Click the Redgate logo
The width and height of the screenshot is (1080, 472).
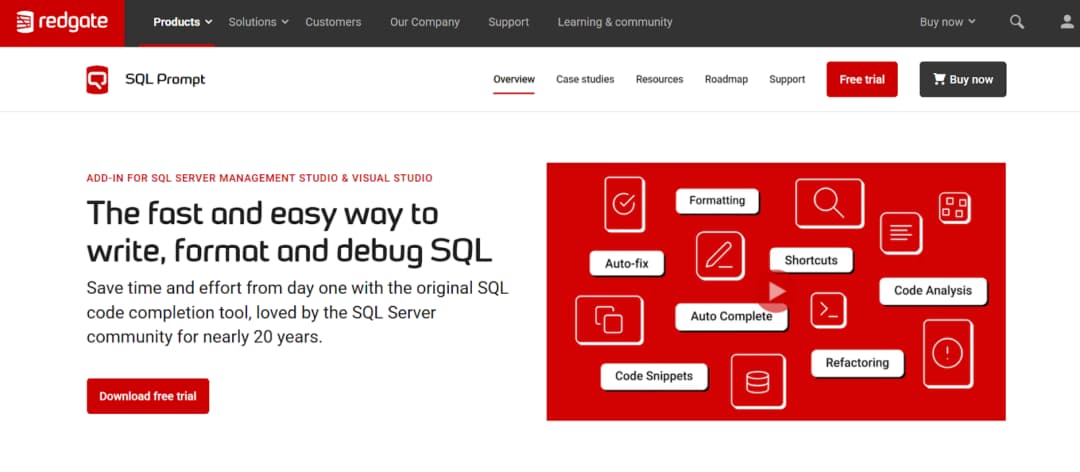(62, 22)
